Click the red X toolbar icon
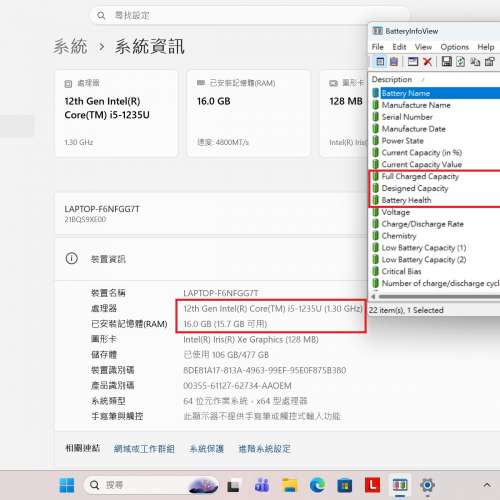This screenshot has height=500, width=500. pyautogui.click(x=427, y=62)
